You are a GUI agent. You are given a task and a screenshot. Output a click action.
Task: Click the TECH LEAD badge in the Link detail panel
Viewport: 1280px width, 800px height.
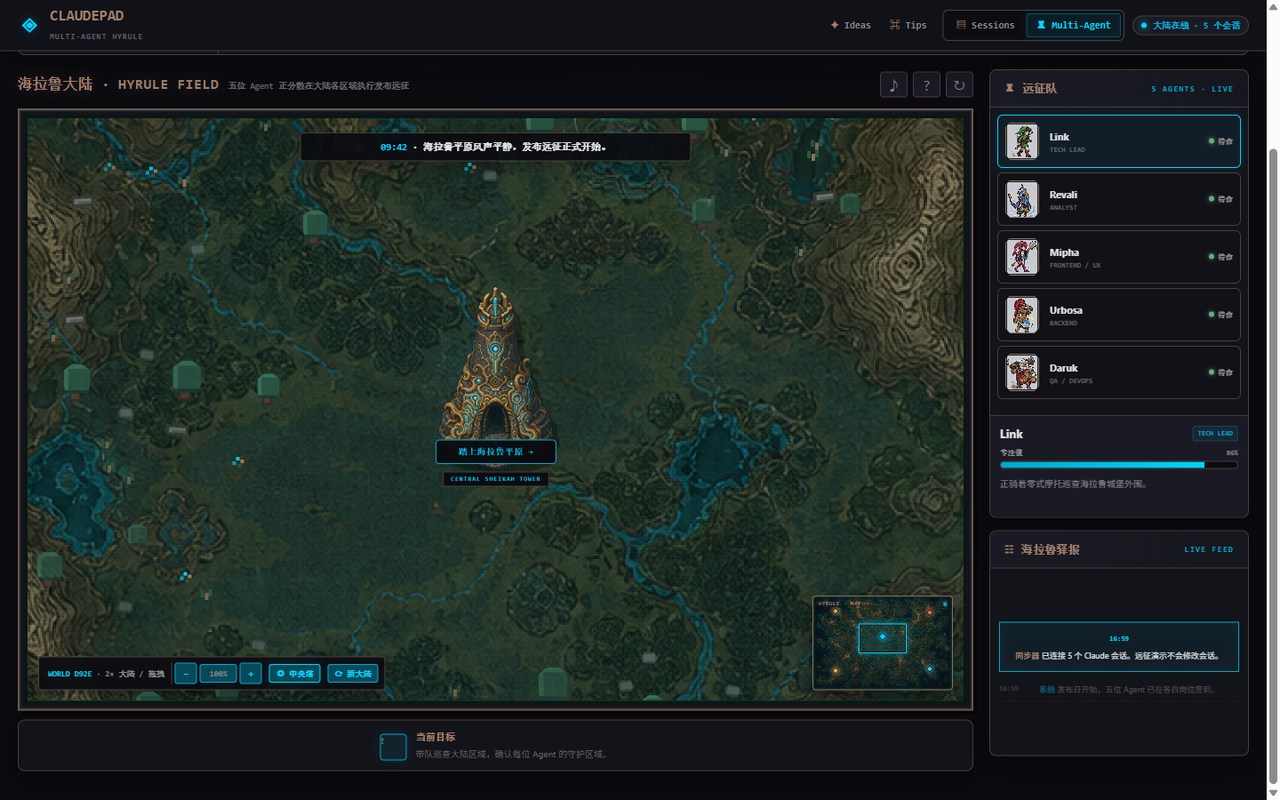[1215, 433]
